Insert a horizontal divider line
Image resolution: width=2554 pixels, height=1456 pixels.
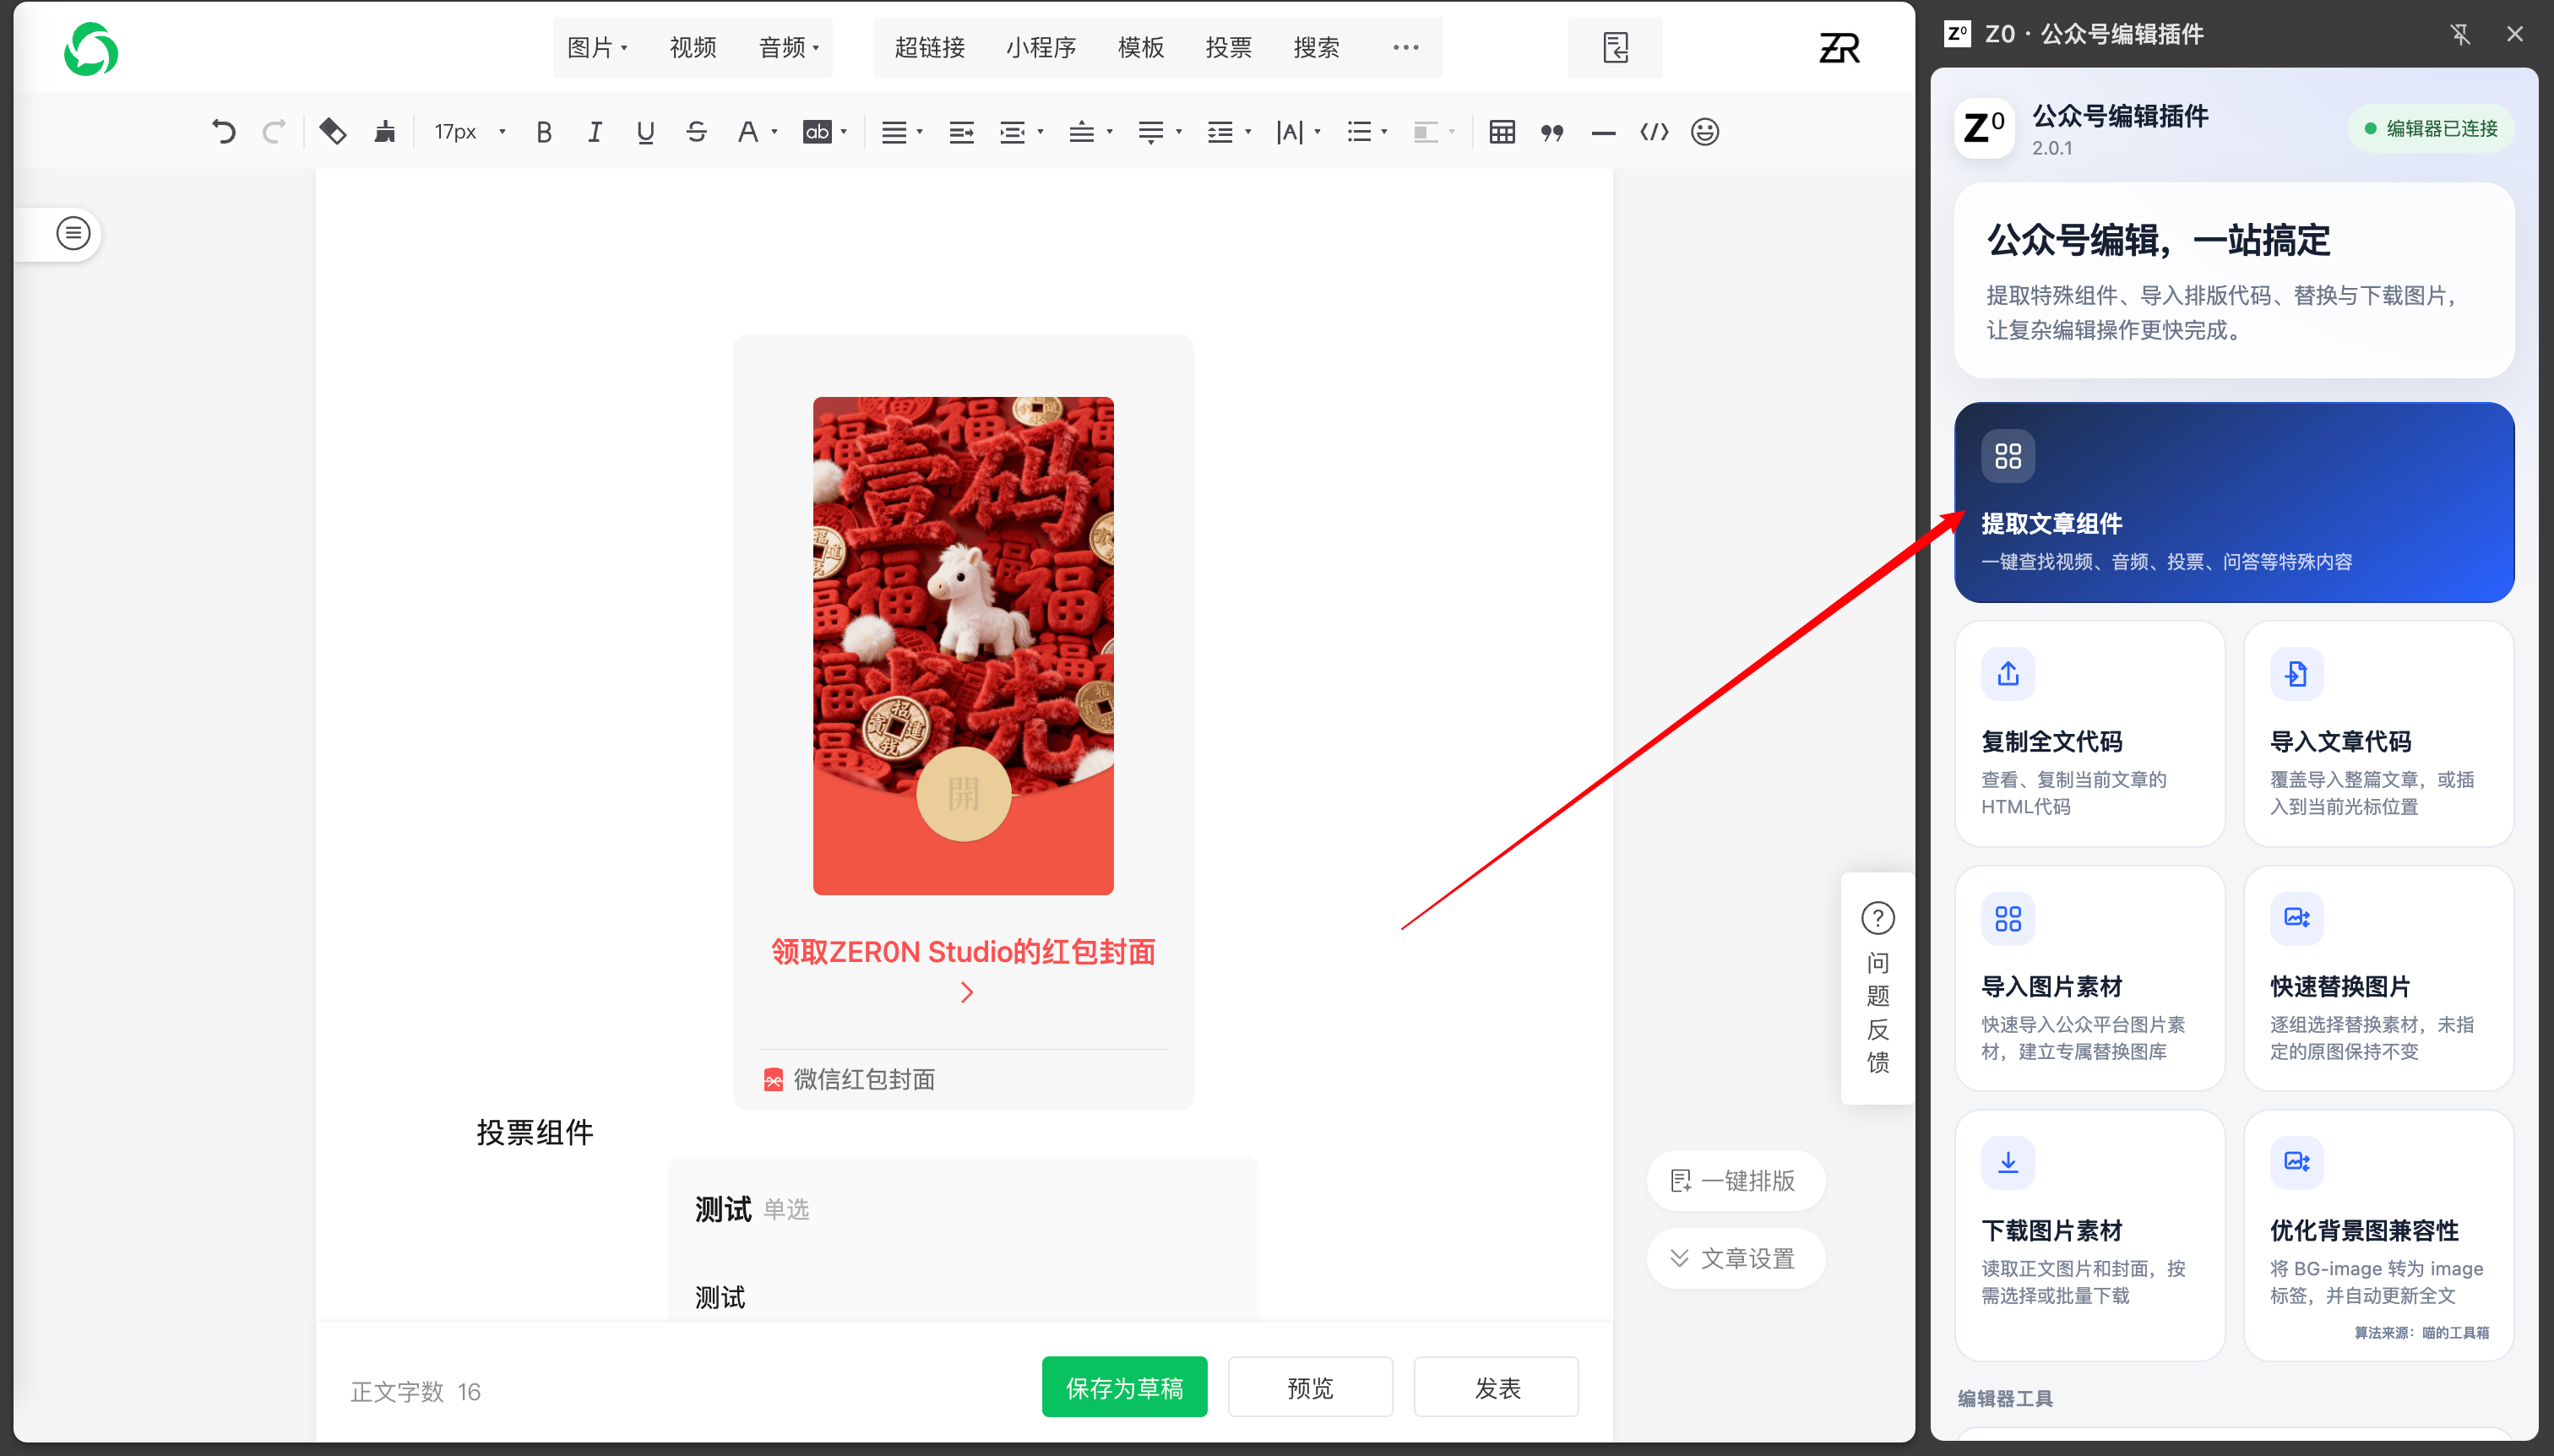click(x=1603, y=133)
